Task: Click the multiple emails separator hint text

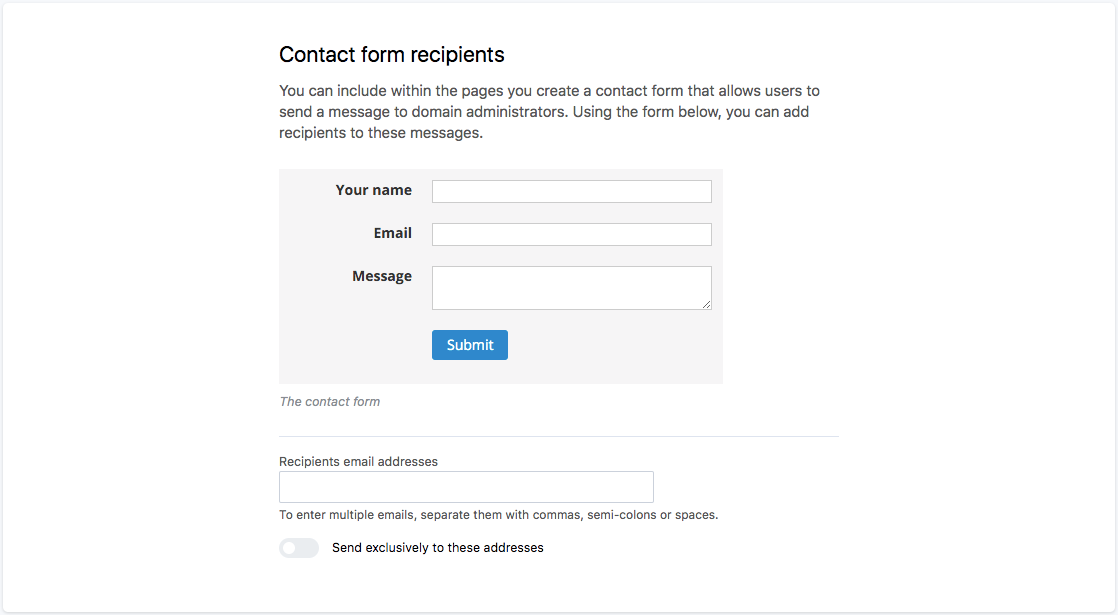Action: pos(498,516)
